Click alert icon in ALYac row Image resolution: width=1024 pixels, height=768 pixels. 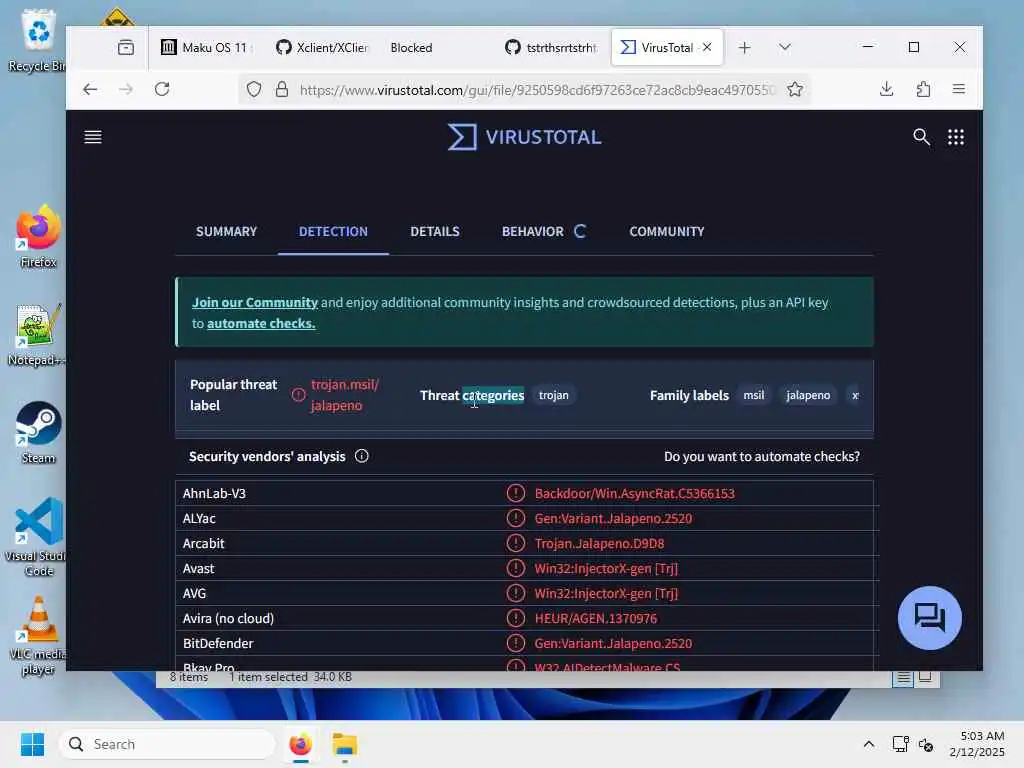(x=516, y=518)
